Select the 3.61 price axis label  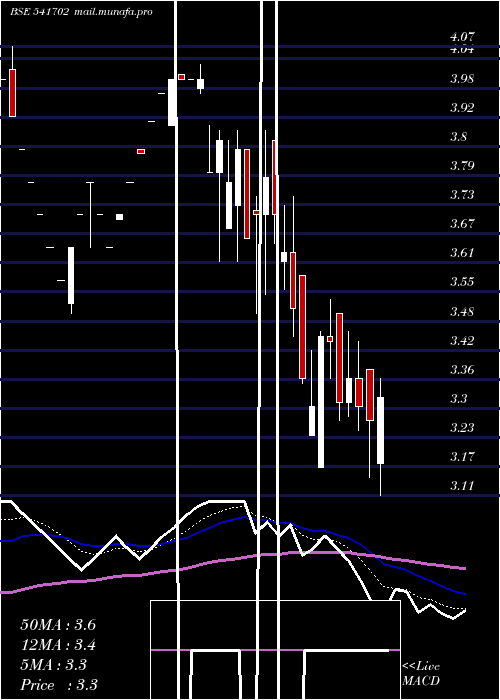coord(462,253)
